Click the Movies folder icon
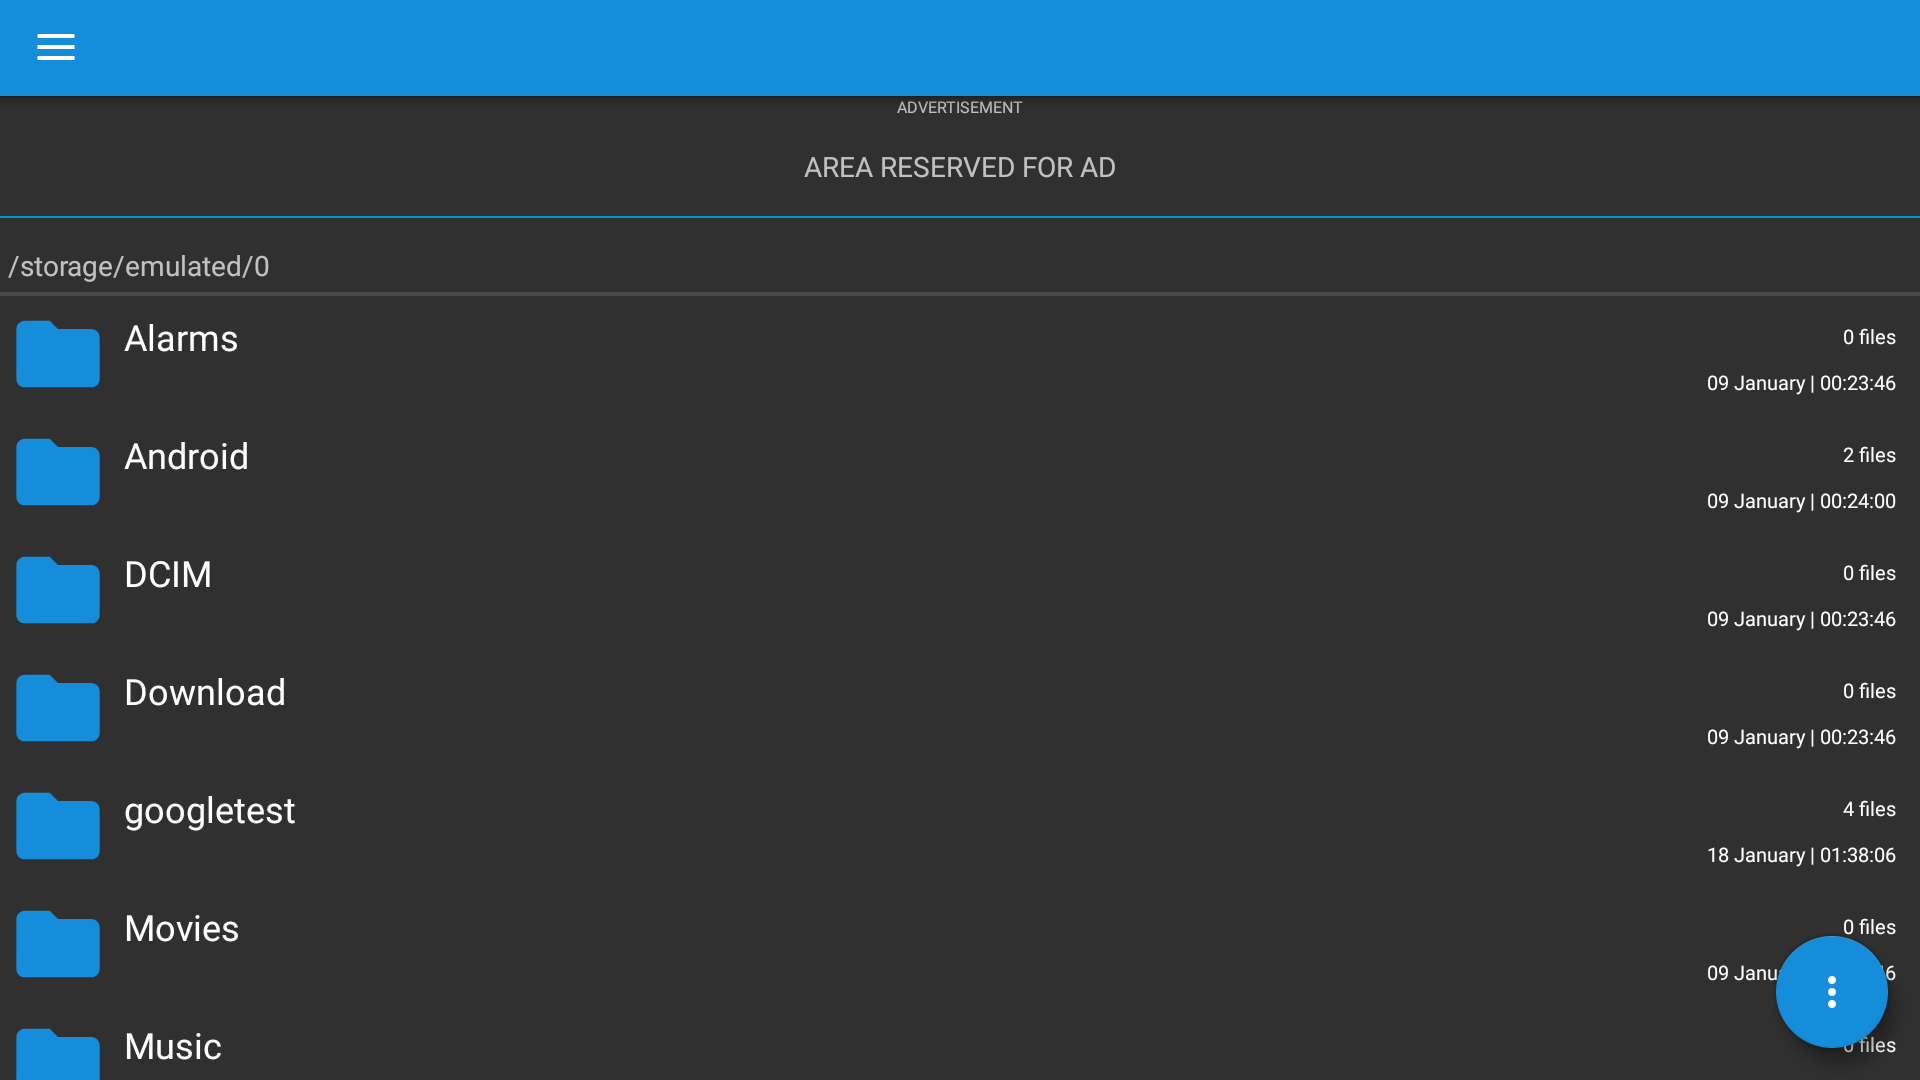The height and width of the screenshot is (1080, 1920). point(57,943)
